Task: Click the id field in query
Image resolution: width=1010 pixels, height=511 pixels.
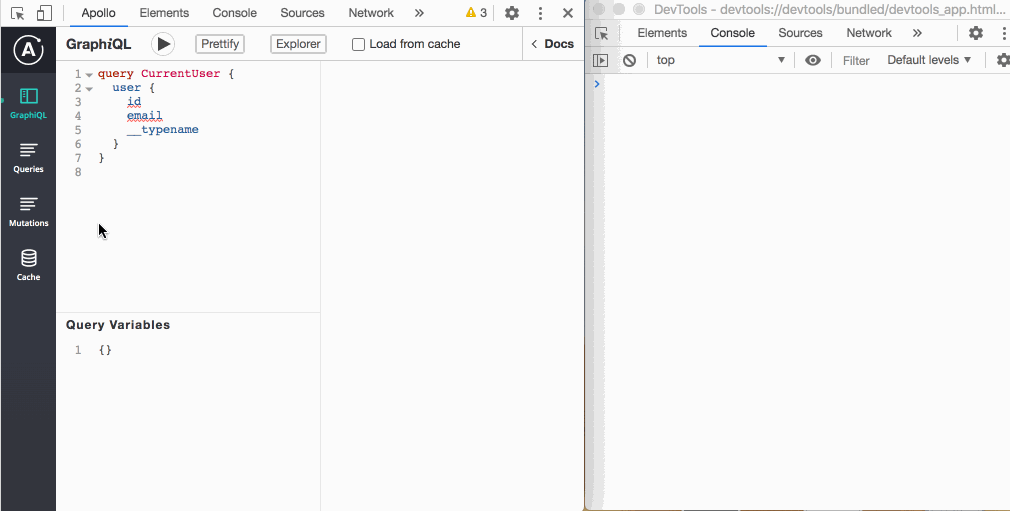Action: 134,102
